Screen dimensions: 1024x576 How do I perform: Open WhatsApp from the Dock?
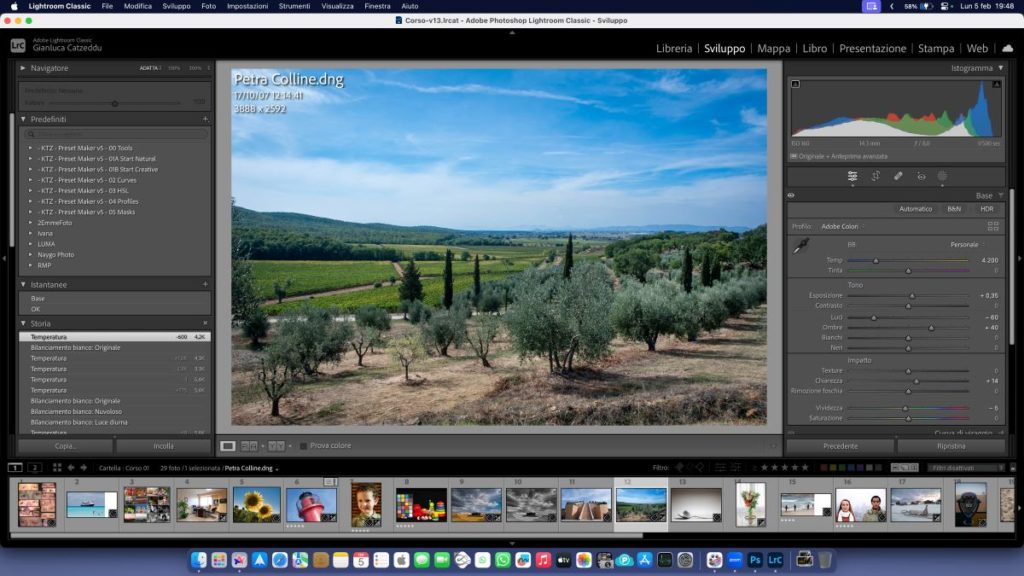pyautogui.click(x=503, y=560)
